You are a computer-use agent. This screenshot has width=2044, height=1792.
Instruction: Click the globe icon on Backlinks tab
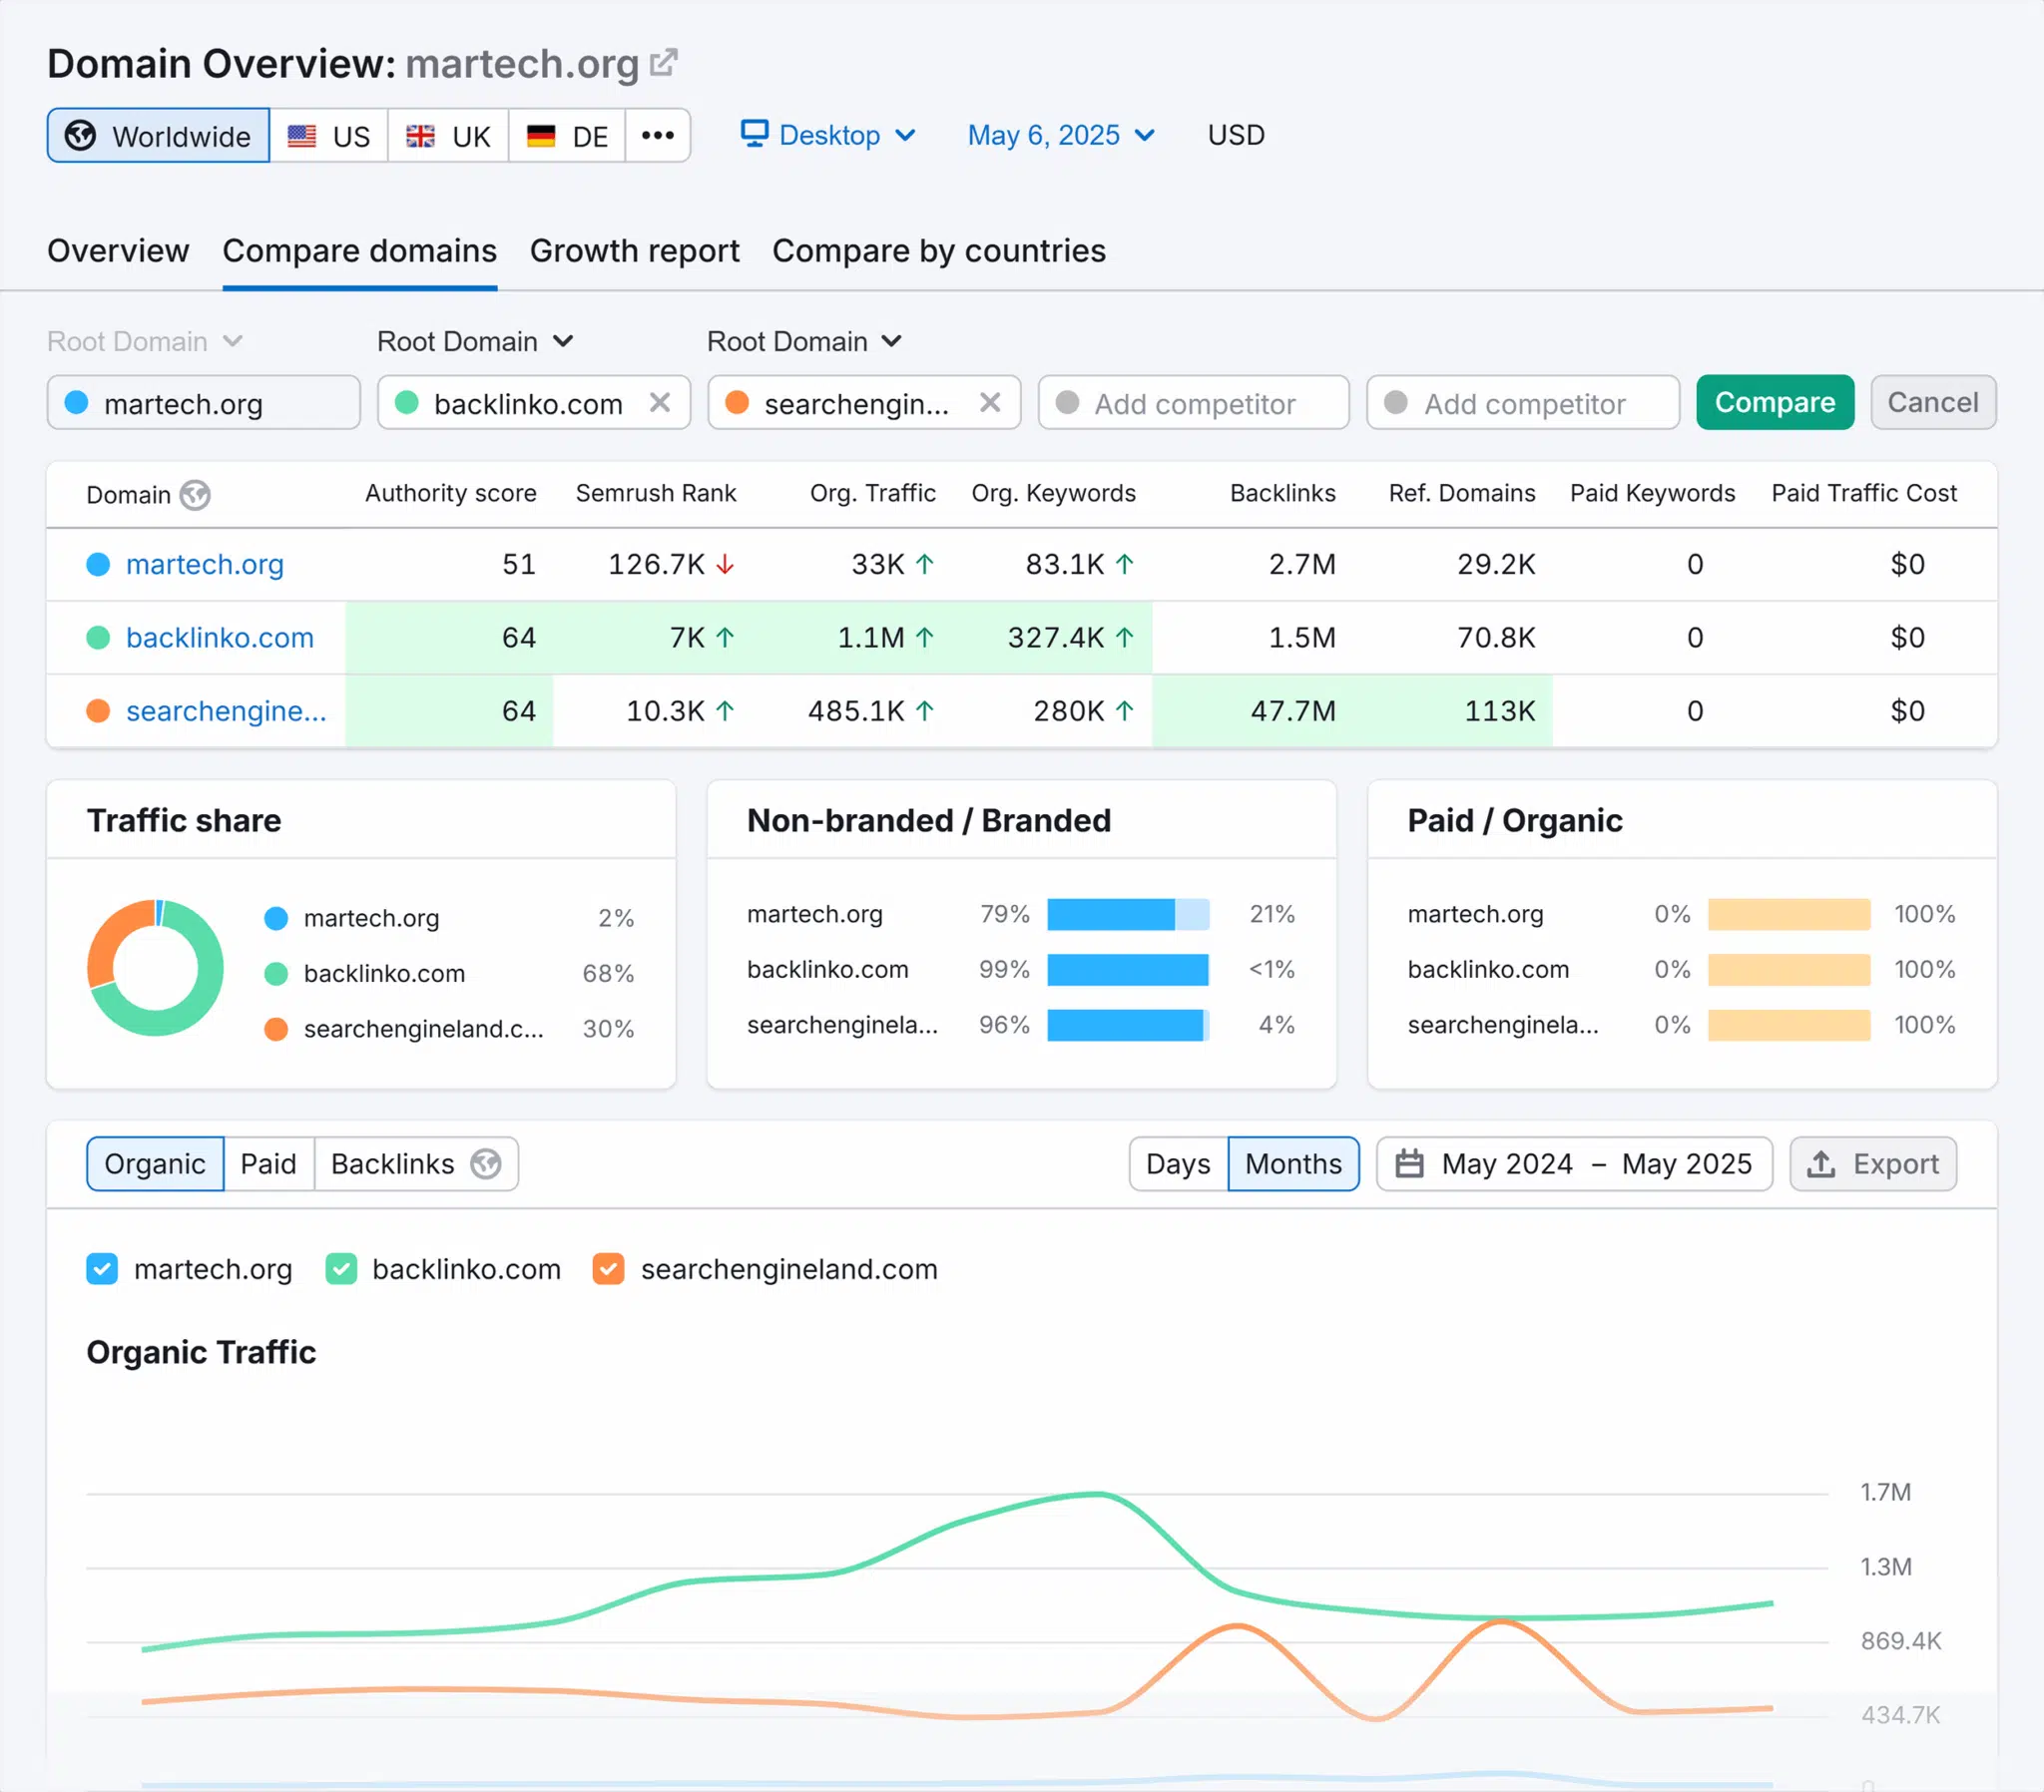coord(486,1163)
